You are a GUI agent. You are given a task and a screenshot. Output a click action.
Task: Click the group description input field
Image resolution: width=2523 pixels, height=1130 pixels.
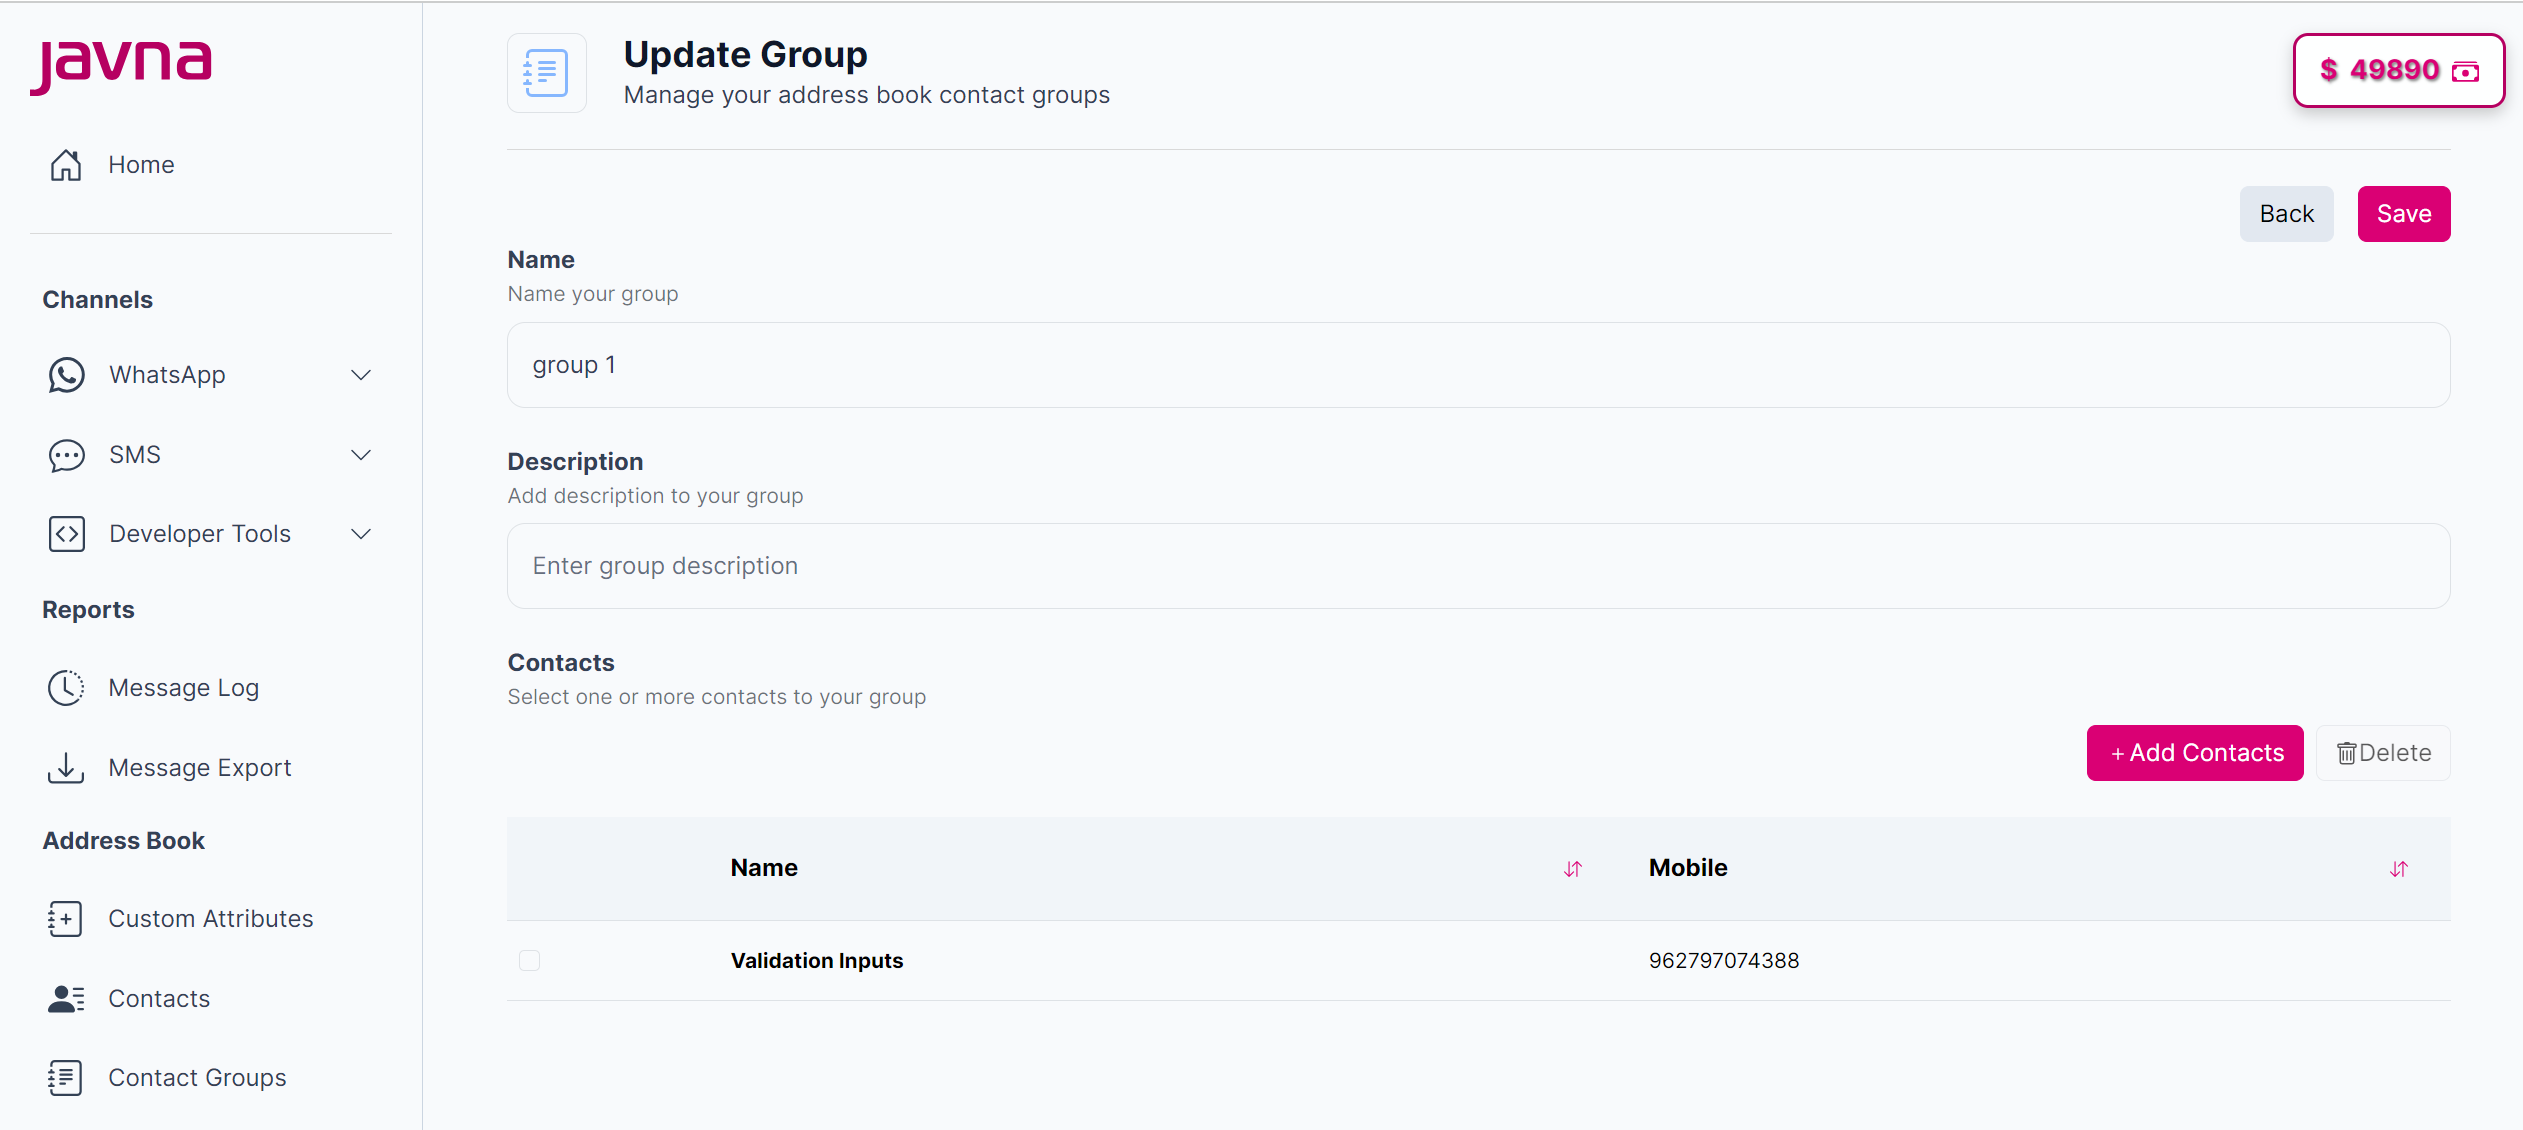coord(1477,565)
